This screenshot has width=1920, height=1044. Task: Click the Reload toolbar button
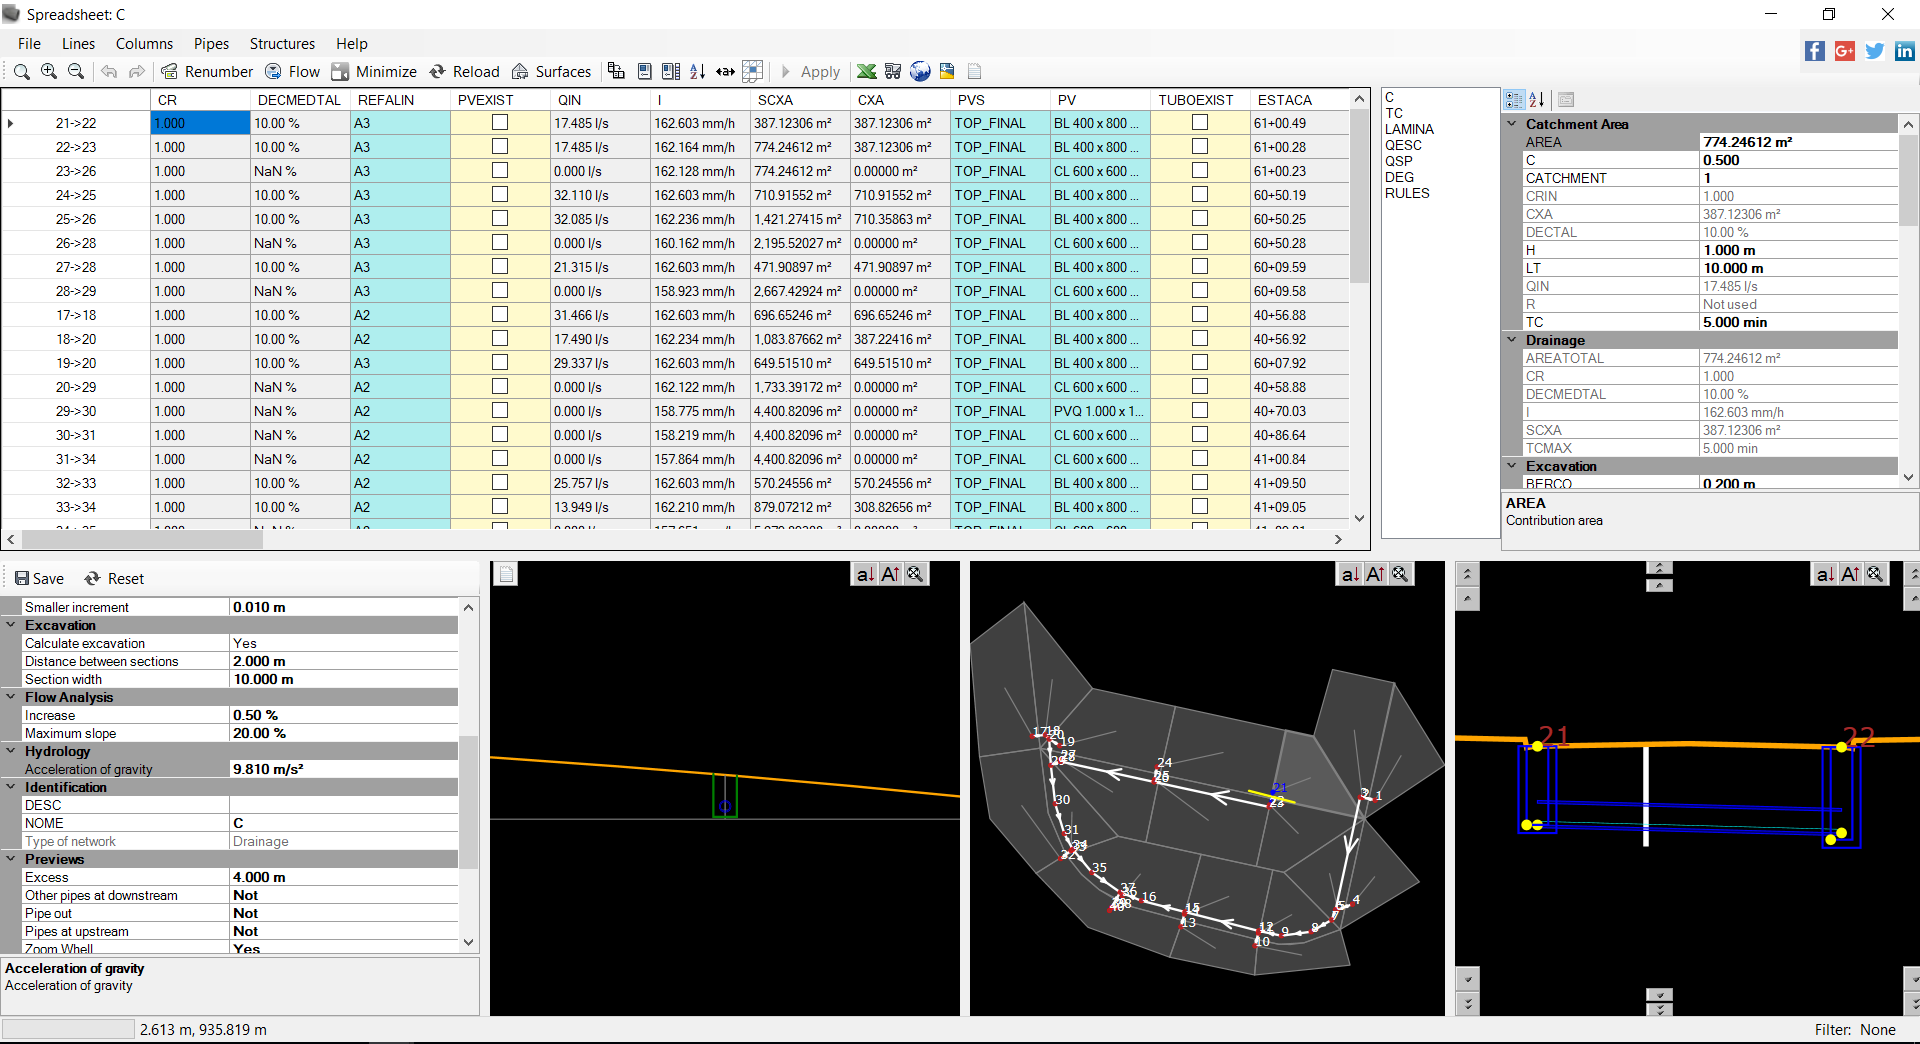(x=465, y=71)
